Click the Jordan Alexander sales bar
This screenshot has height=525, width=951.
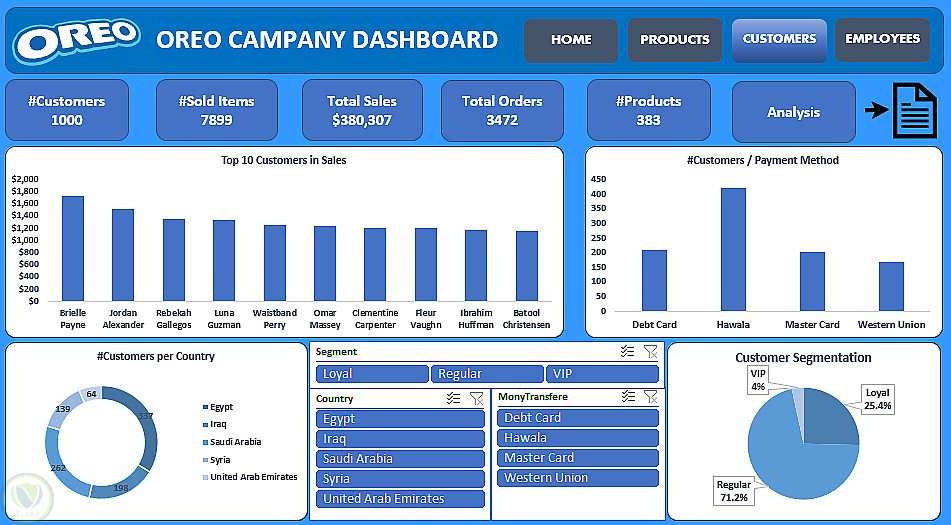[123, 255]
